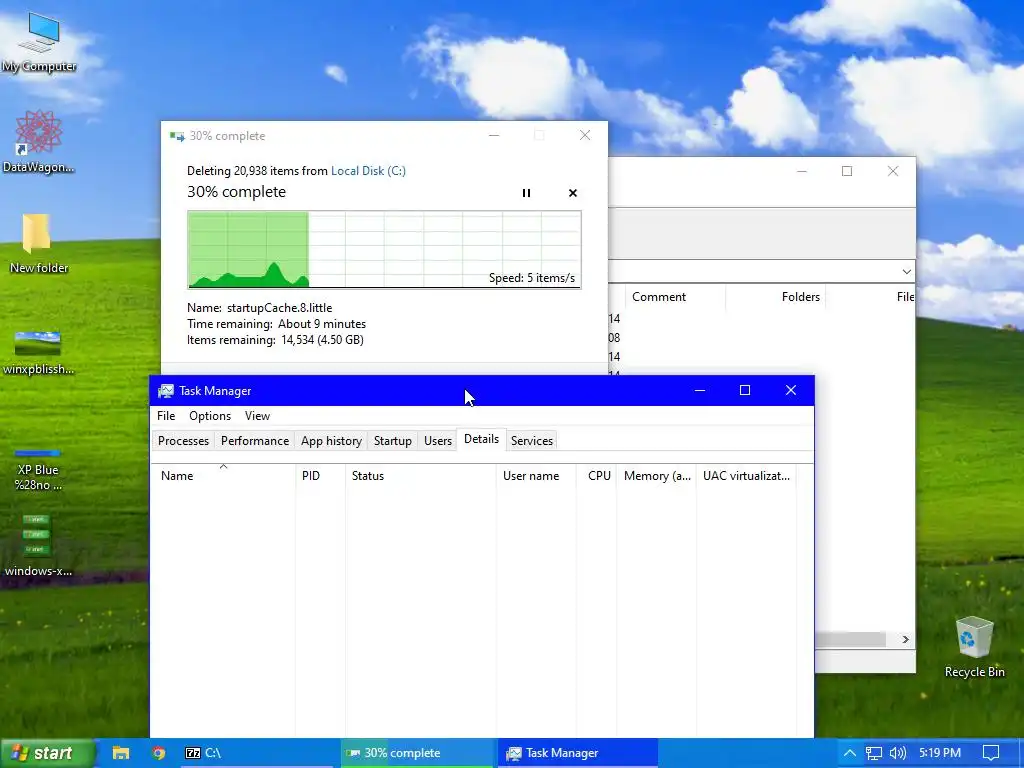Image resolution: width=1024 pixels, height=768 pixels.
Task: Select the New folder desktop icon
Action: (39, 243)
